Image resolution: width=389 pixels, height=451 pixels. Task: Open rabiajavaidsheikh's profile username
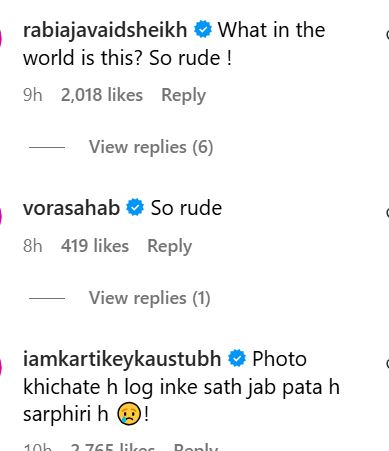[105, 31]
